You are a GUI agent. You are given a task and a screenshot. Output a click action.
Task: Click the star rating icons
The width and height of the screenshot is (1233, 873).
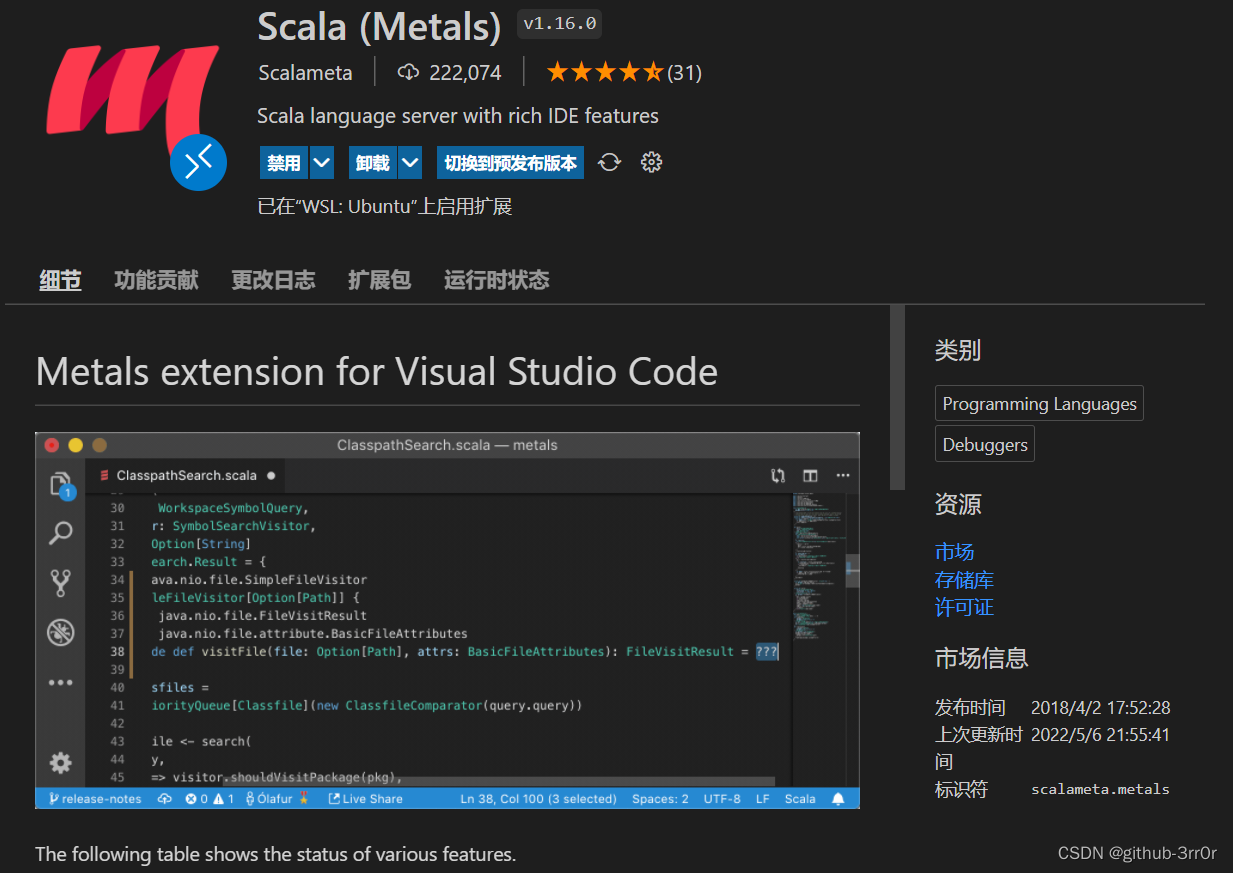pos(604,72)
